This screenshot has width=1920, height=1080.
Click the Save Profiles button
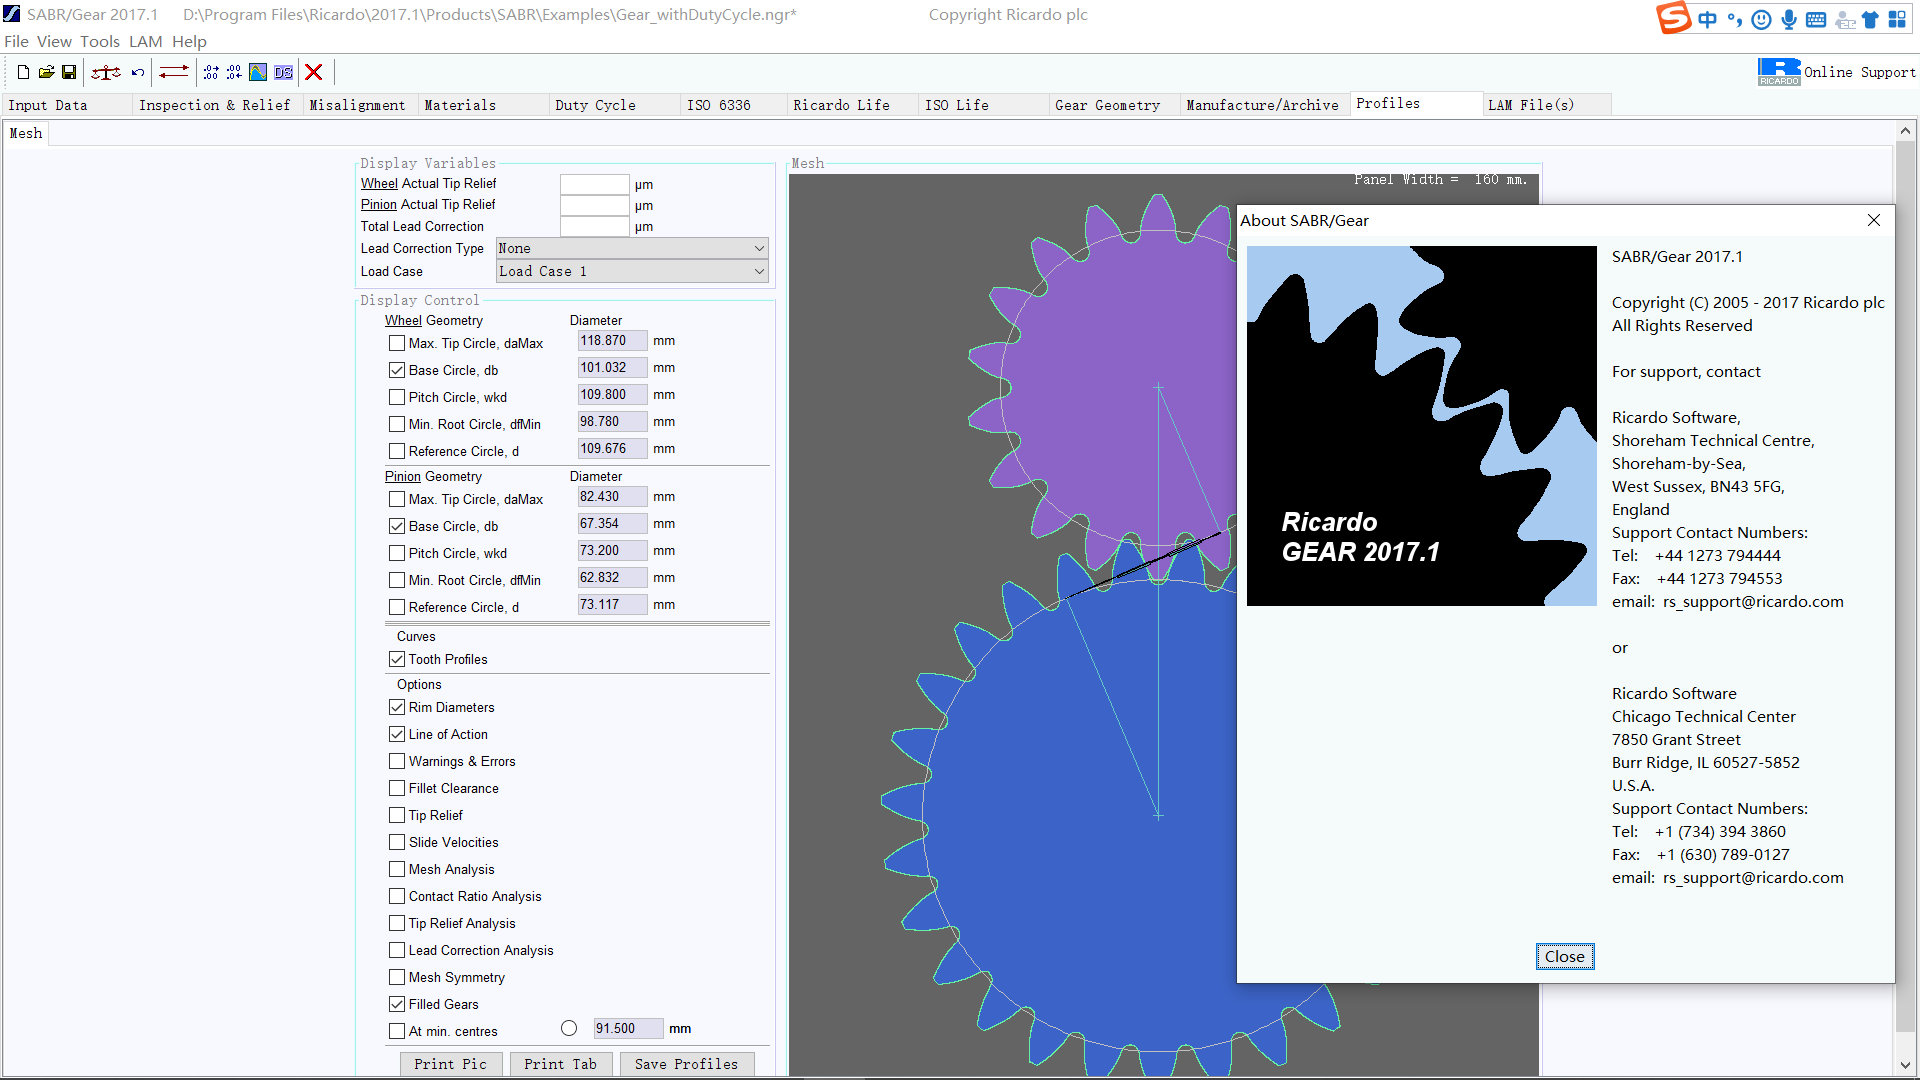tap(687, 1064)
